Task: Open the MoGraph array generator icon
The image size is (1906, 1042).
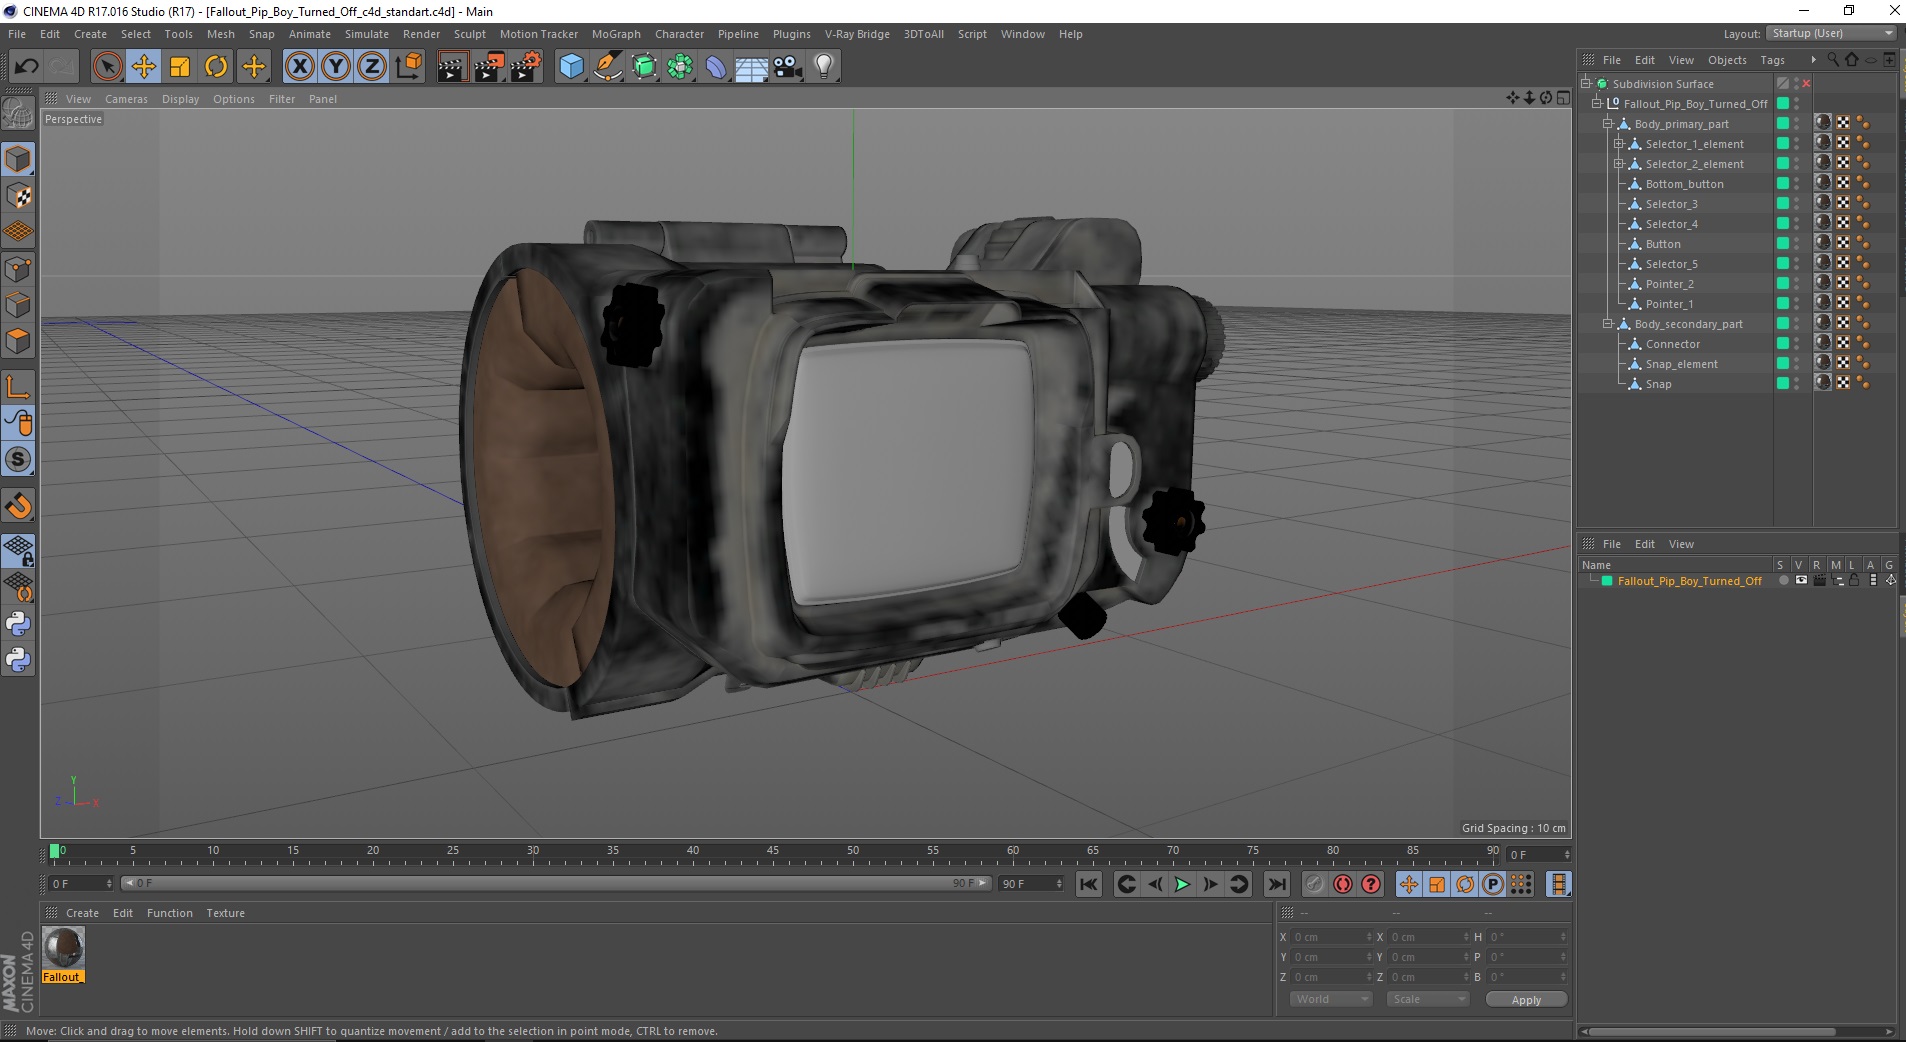Action: pos(680,67)
